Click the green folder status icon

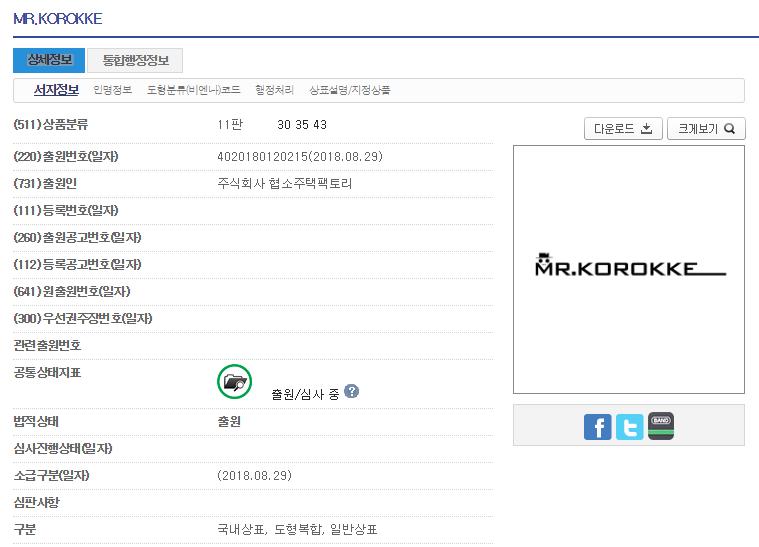(234, 381)
